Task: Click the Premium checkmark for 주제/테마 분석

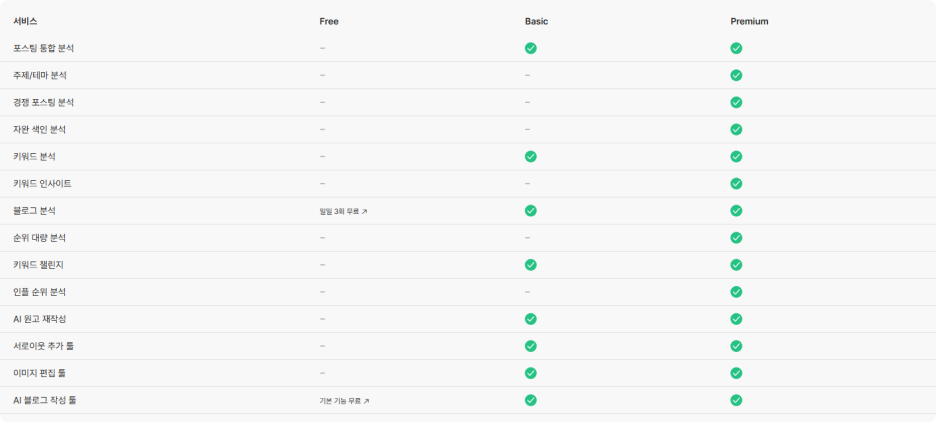Action: click(x=736, y=75)
